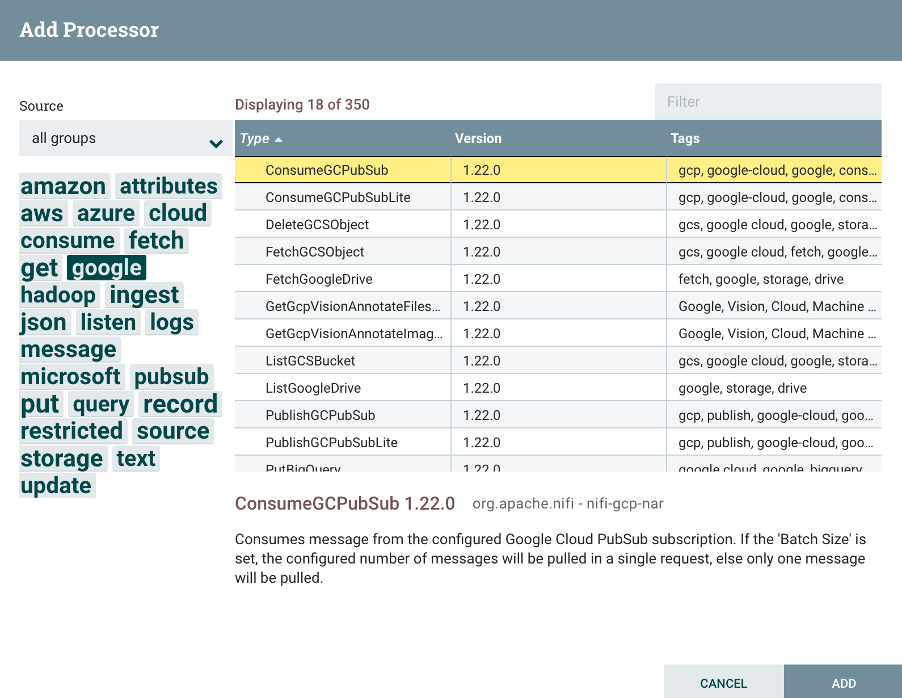This screenshot has height=698, width=902.
Task: Click the Version column header
Action: pyautogui.click(x=478, y=139)
